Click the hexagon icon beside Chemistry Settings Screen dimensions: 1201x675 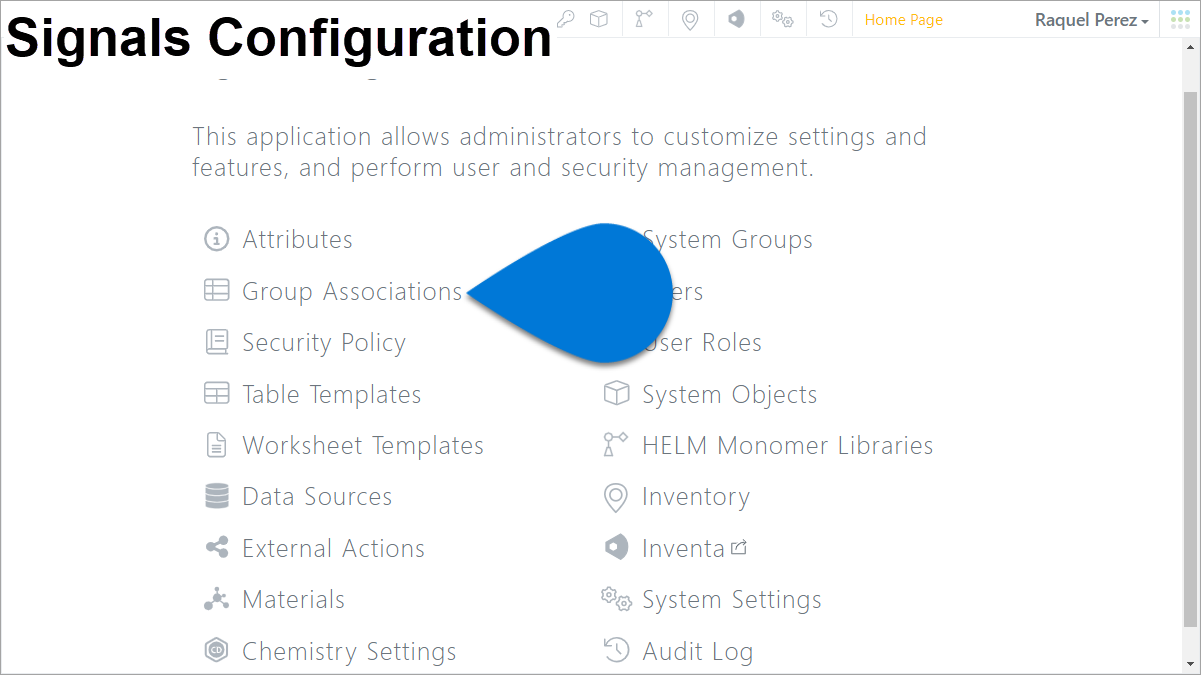coord(216,651)
